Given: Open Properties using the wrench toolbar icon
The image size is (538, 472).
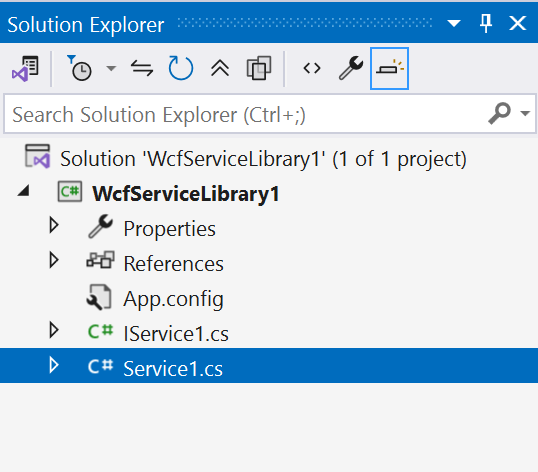Looking at the screenshot, I should 351,68.
